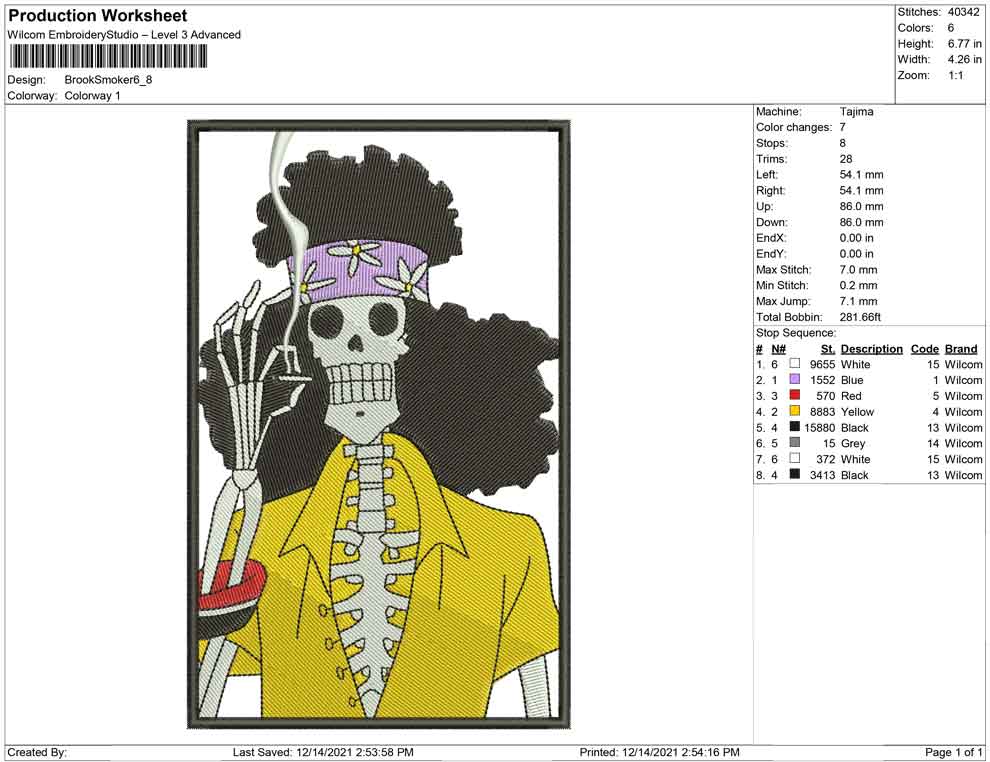Image resolution: width=990 pixels, height=762 pixels.
Task: Click the machine value 'Tajima'
Action: coord(856,112)
